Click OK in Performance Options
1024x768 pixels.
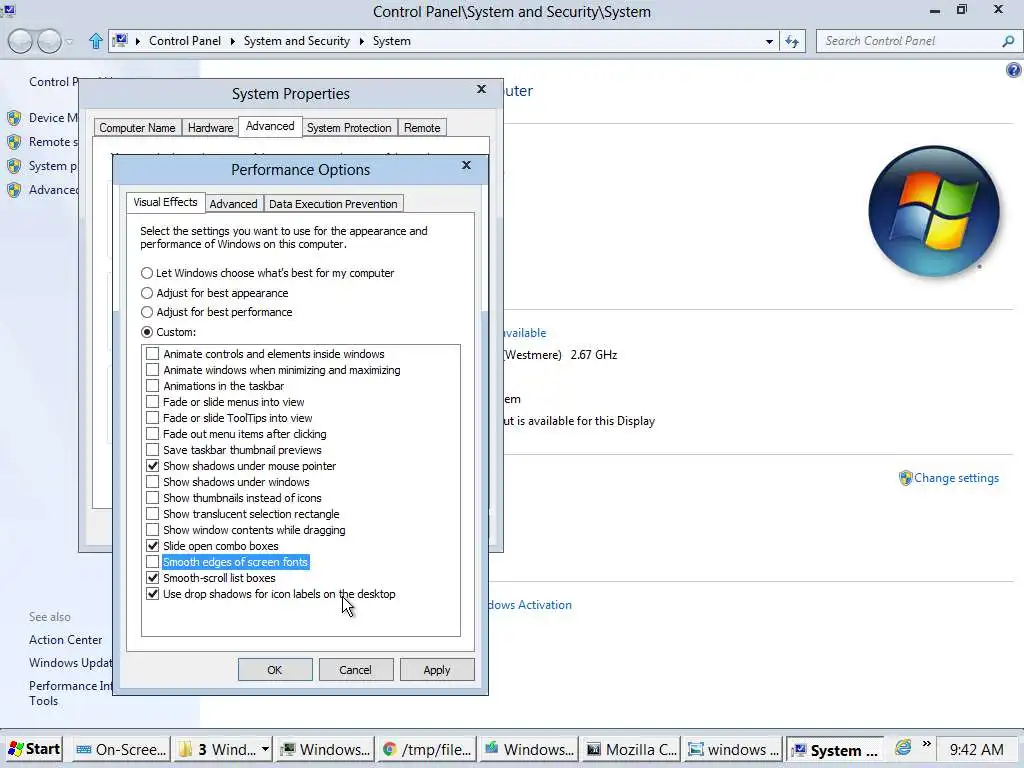point(275,670)
